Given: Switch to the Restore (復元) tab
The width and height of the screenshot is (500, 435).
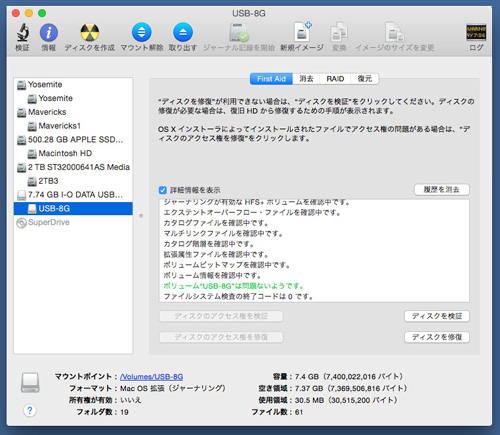Looking at the screenshot, I should (x=365, y=79).
